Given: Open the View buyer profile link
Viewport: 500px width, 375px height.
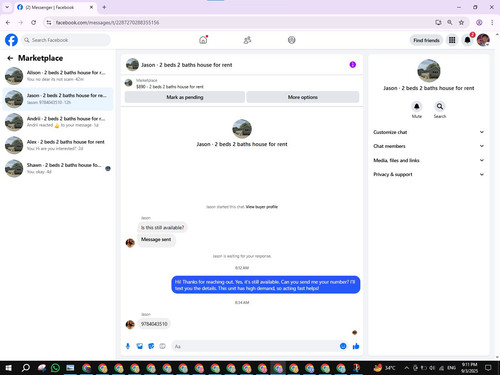Looking at the screenshot, I should point(262,207).
